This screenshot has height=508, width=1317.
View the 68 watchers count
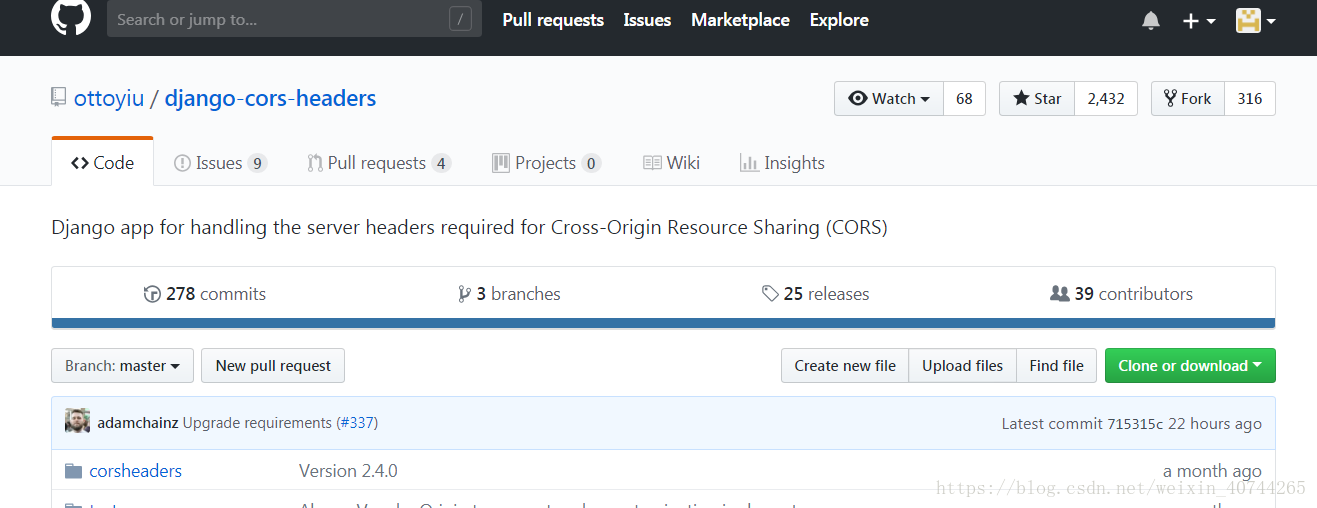(964, 98)
